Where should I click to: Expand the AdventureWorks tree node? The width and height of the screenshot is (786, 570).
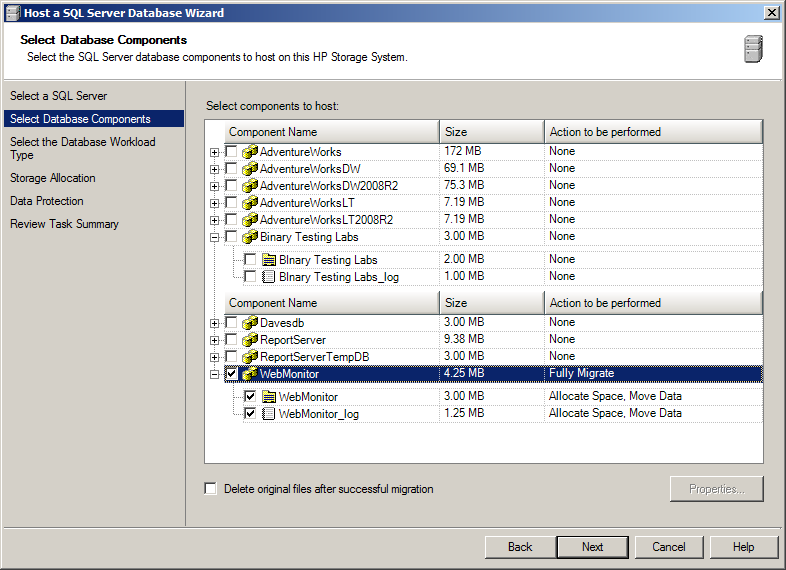(x=215, y=152)
